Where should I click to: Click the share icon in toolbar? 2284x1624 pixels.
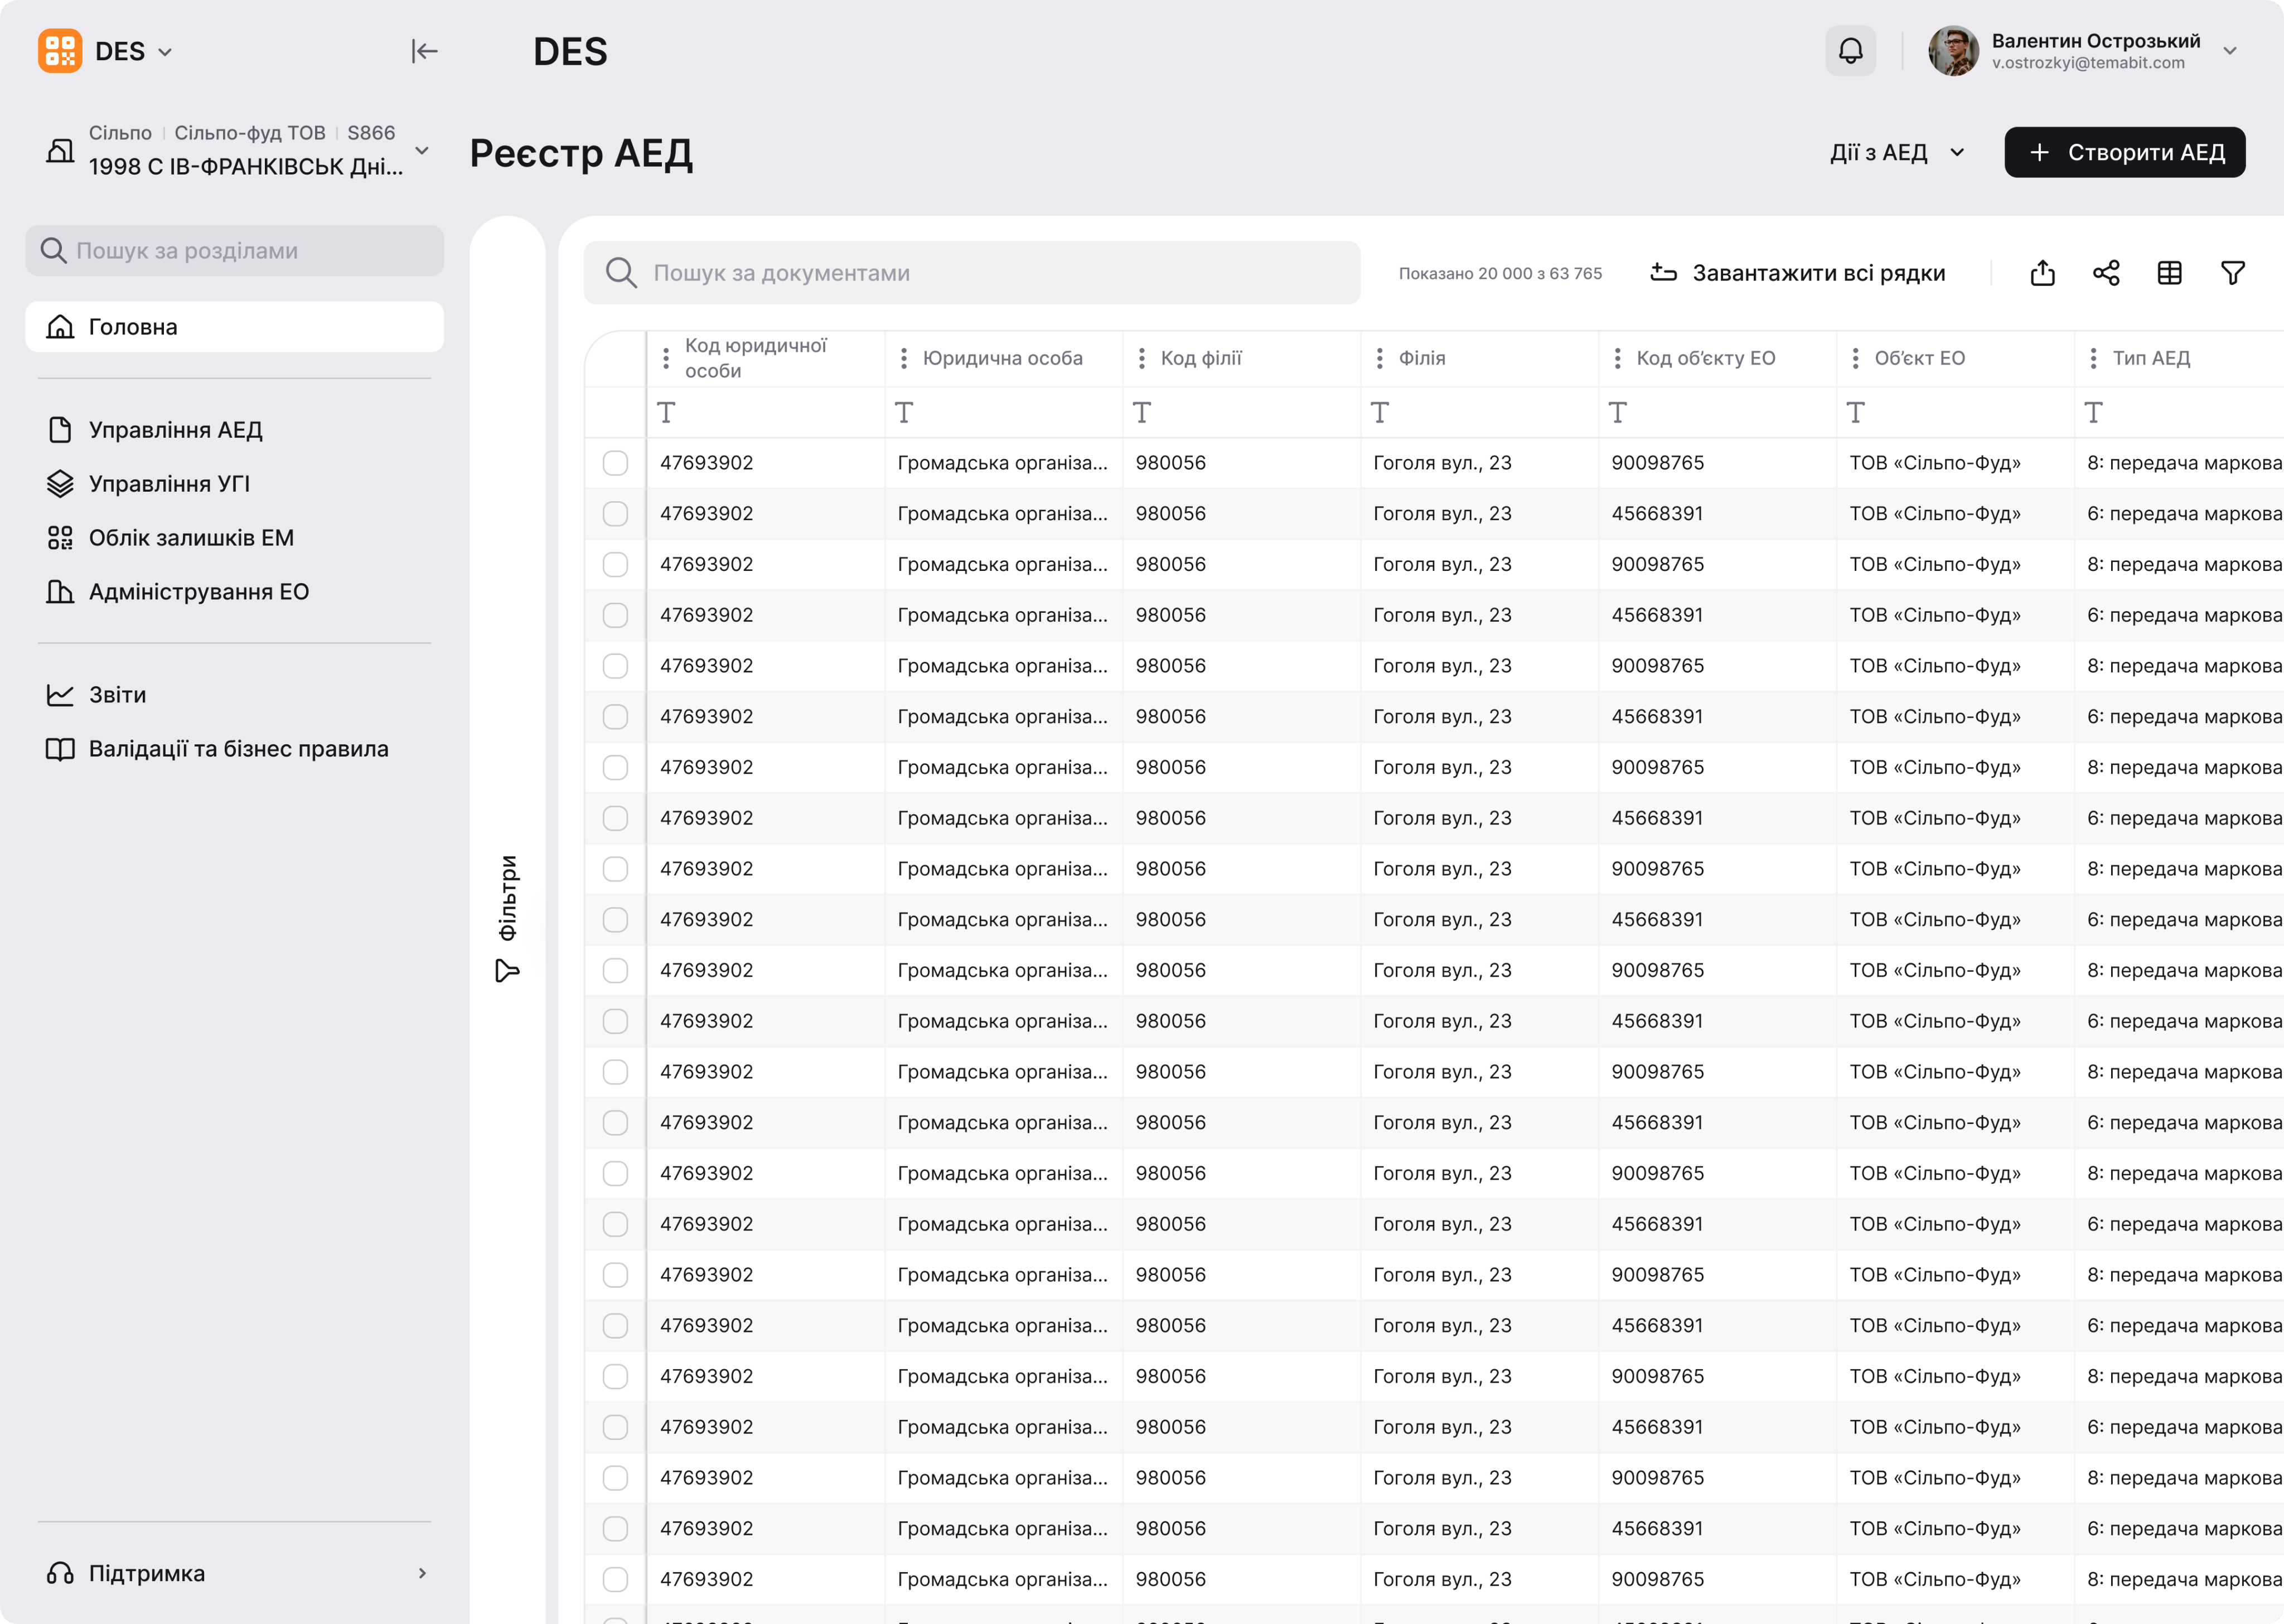[x=2106, y=273]
